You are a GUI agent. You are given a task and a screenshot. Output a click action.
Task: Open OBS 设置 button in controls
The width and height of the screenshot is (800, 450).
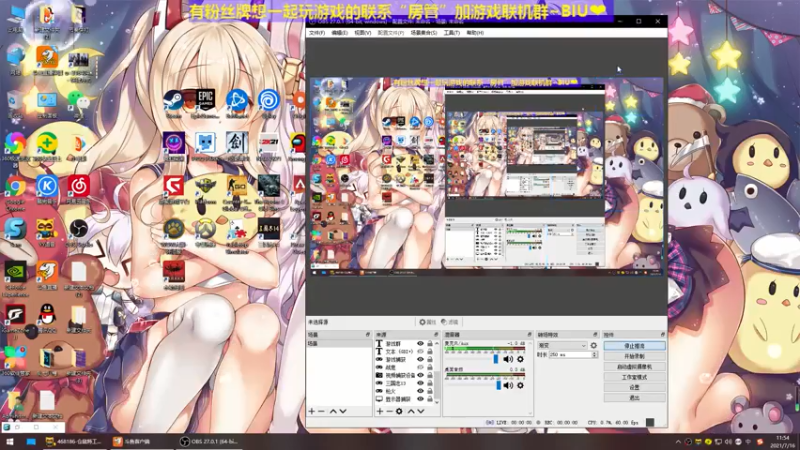(x=635, y=387)
